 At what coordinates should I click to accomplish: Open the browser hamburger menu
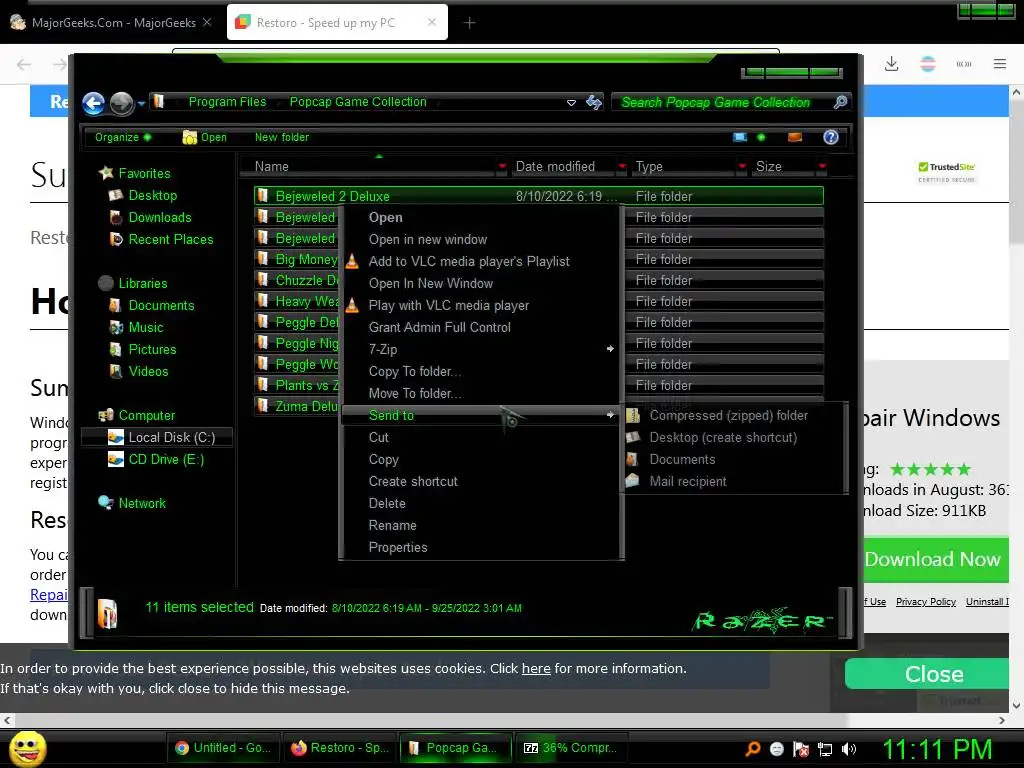pos(1000,64)
